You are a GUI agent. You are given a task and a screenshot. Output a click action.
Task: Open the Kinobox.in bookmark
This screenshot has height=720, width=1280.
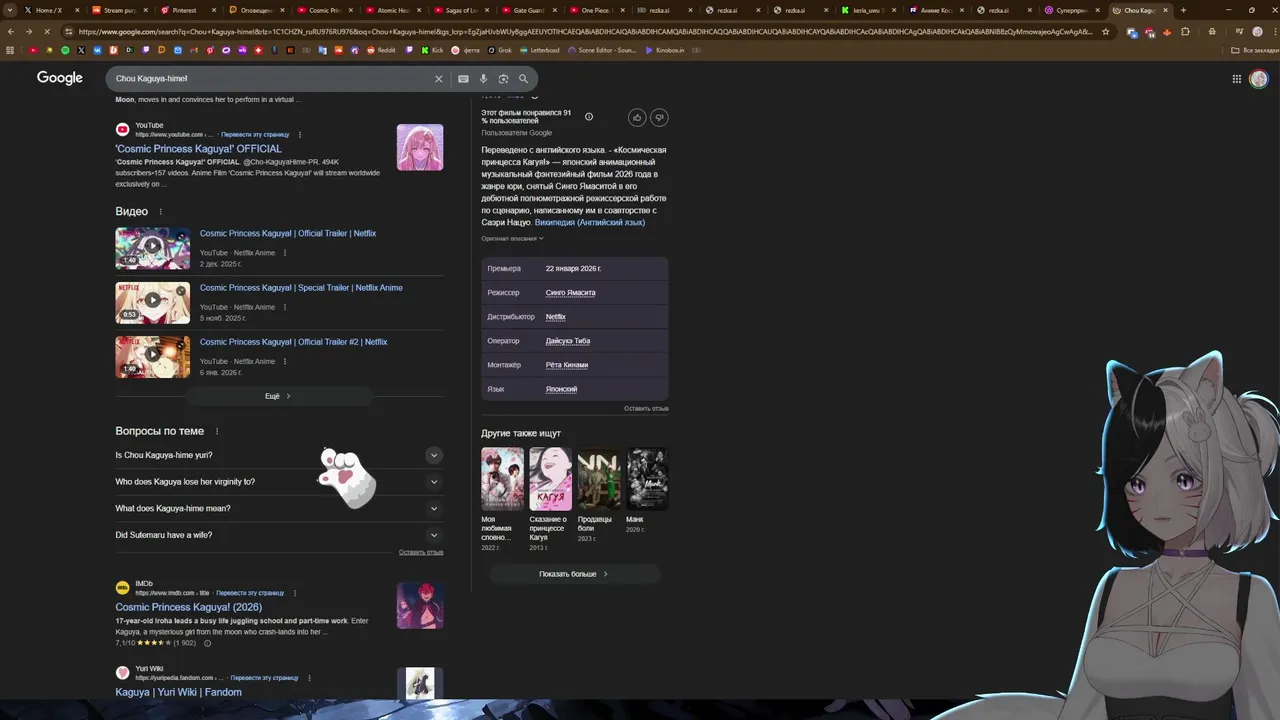point(665,50)
